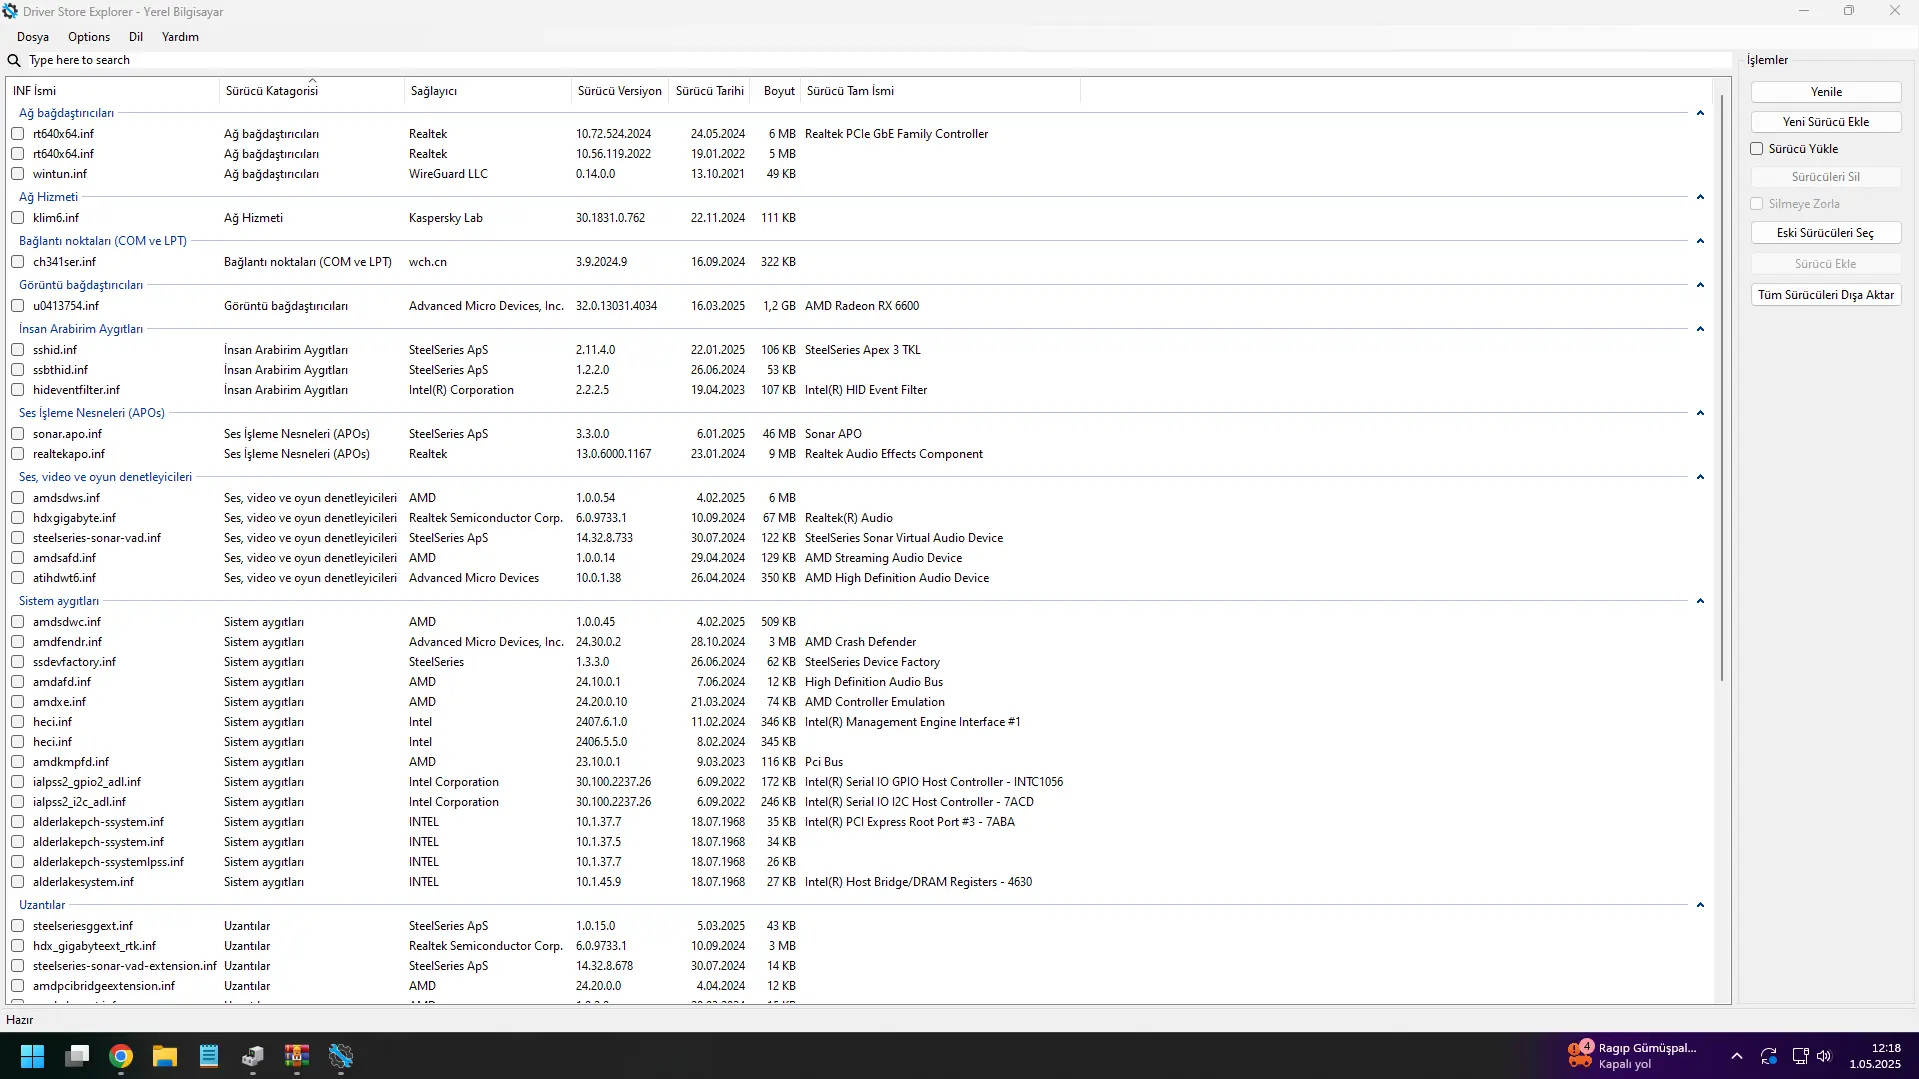Click the Yeni Sürücü Ekle button
The image size is (1919, 1079).
[1826, 122]
